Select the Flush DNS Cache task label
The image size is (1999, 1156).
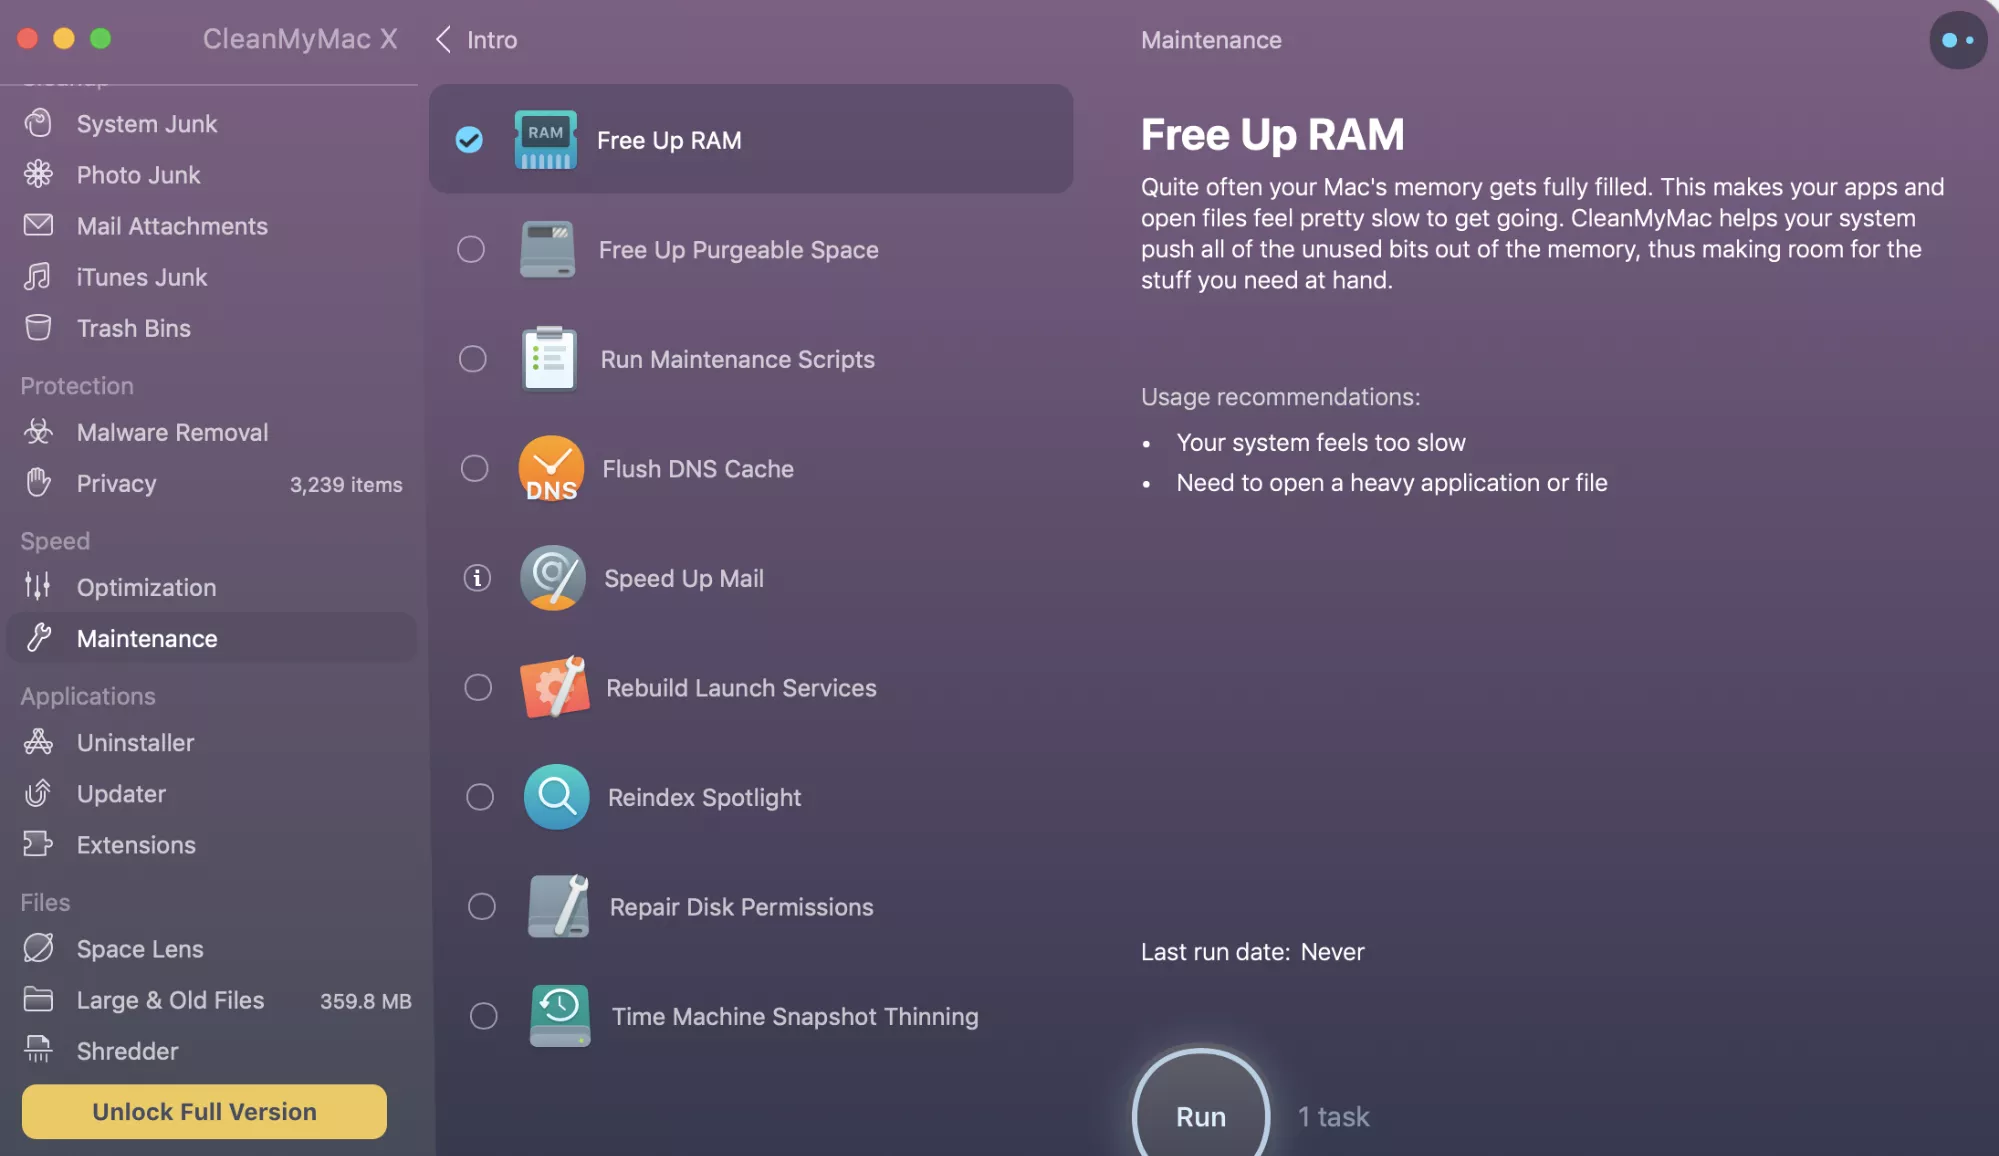[698, 468]
